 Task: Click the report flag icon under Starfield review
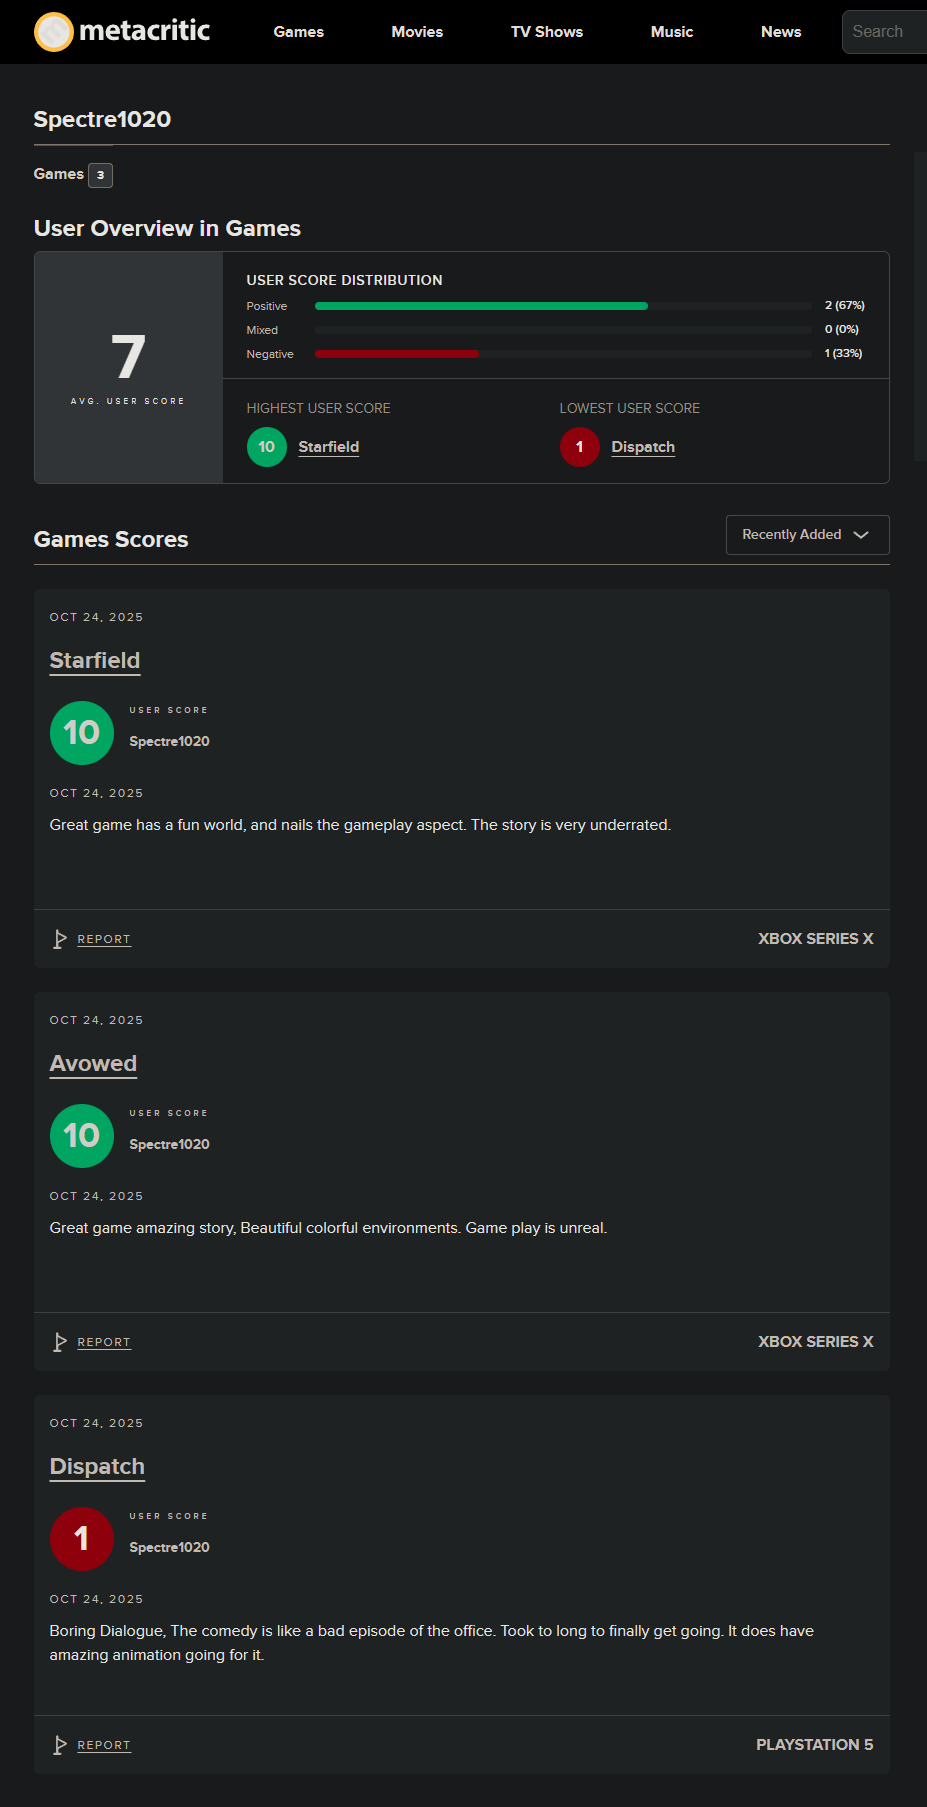[x=60, y=939]
